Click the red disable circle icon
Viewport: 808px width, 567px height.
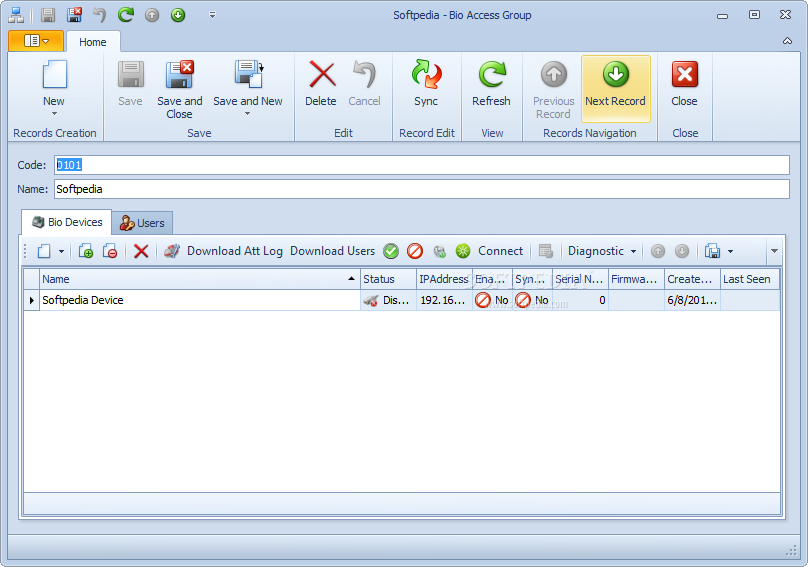point(415,251)
